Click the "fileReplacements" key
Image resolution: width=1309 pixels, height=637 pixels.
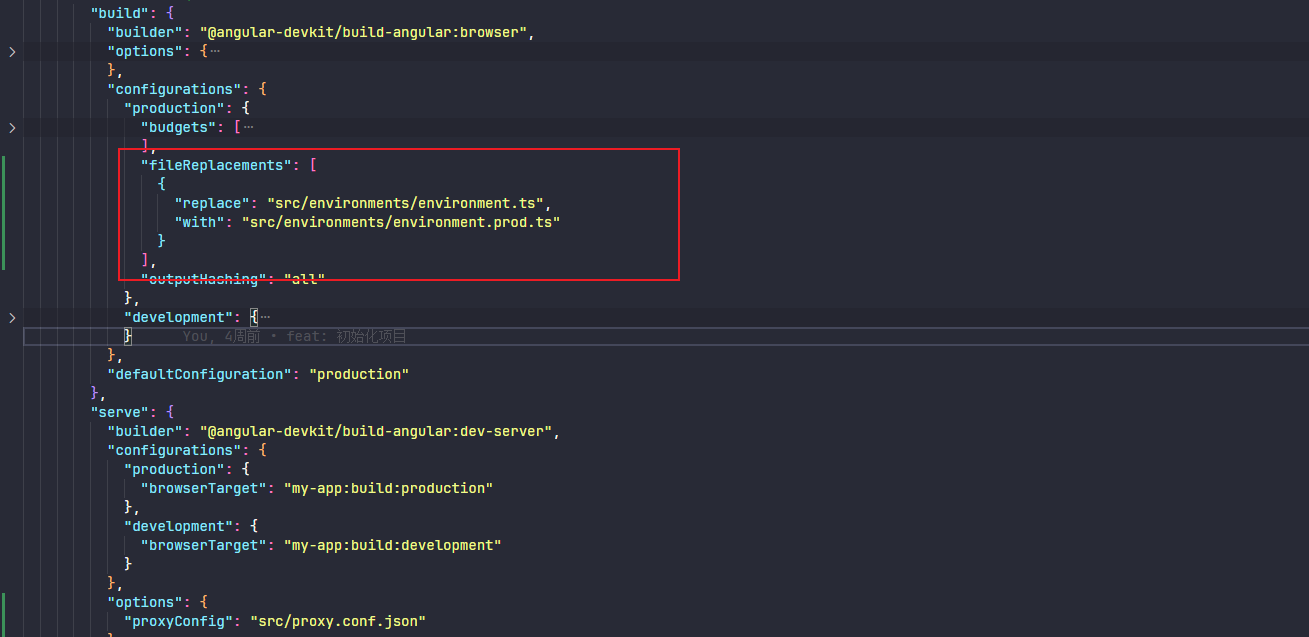[x=212, y=165]
